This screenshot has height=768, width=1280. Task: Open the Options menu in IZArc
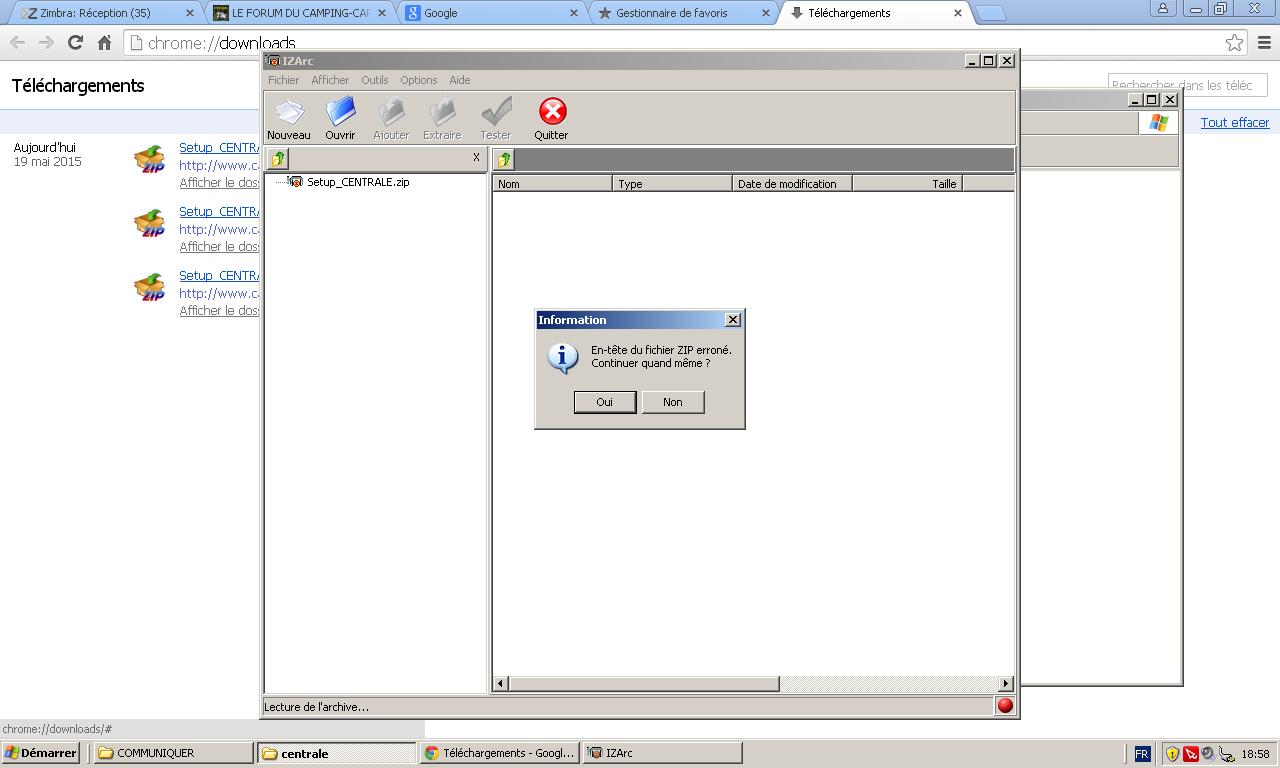coord(419,80)
